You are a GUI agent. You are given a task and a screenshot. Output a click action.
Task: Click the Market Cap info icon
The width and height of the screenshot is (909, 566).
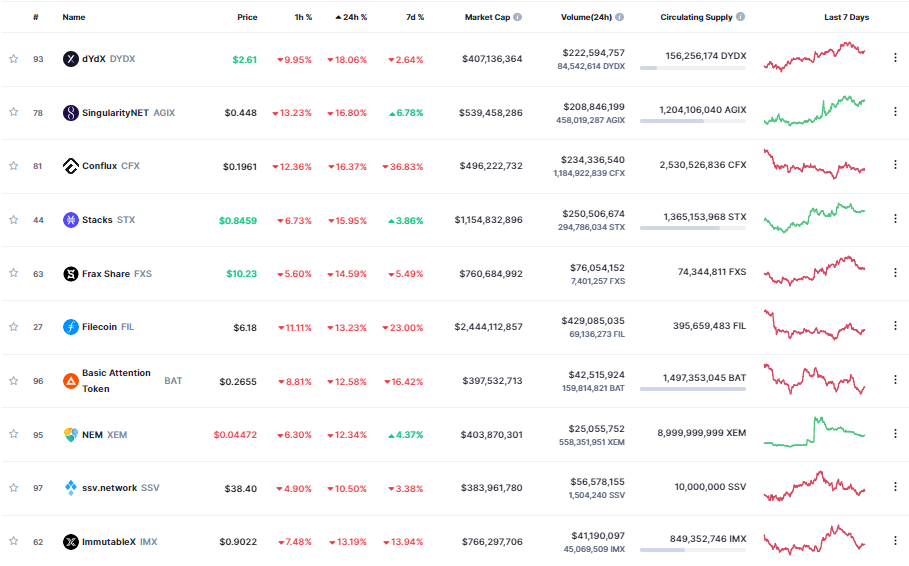518,17
